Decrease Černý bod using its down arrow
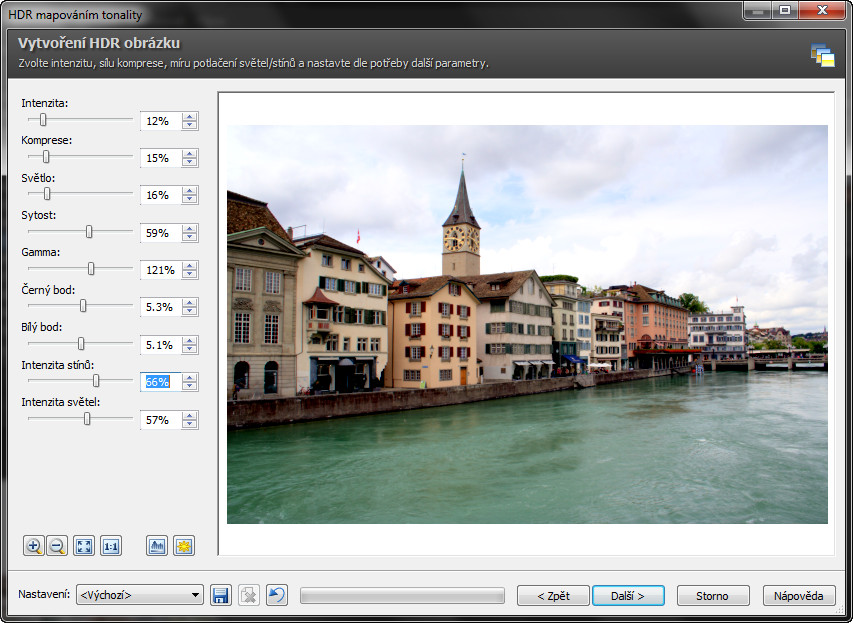Image resolution: width=853 pixels, height=623 pixels. [x=190, y=312]
